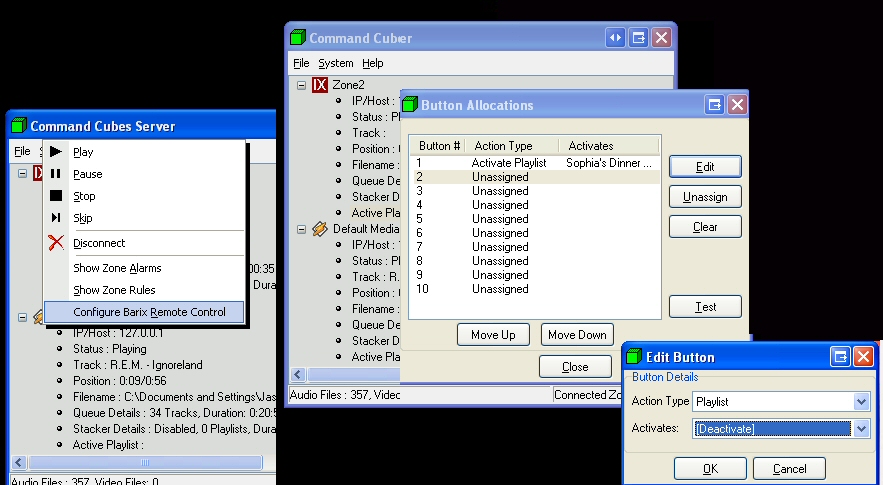
Task: Open Configure Barix Remote Control
Action: 149,312
